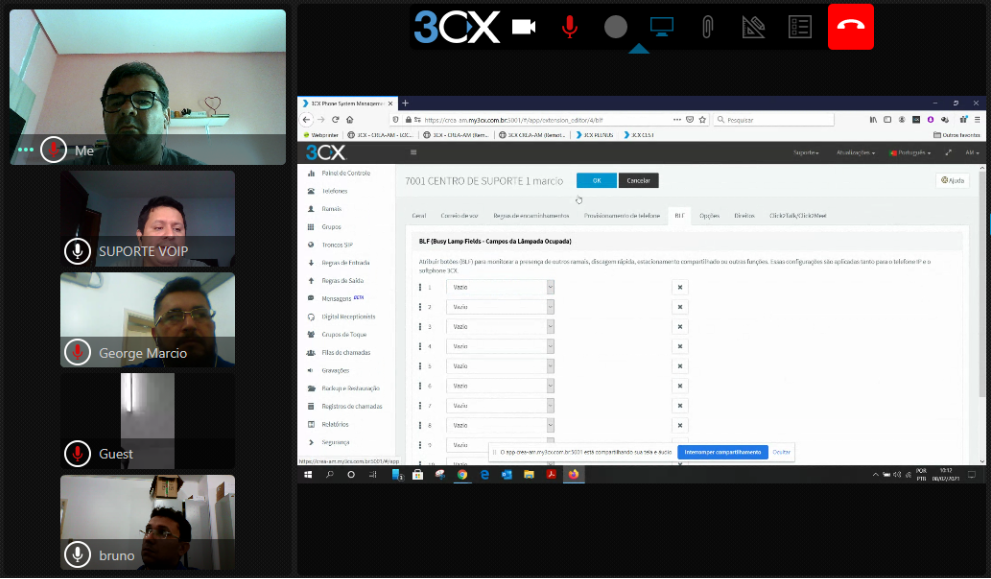Select George Marcio video thumbnail
Screen dimensions: 991x579
click(147, 320)
